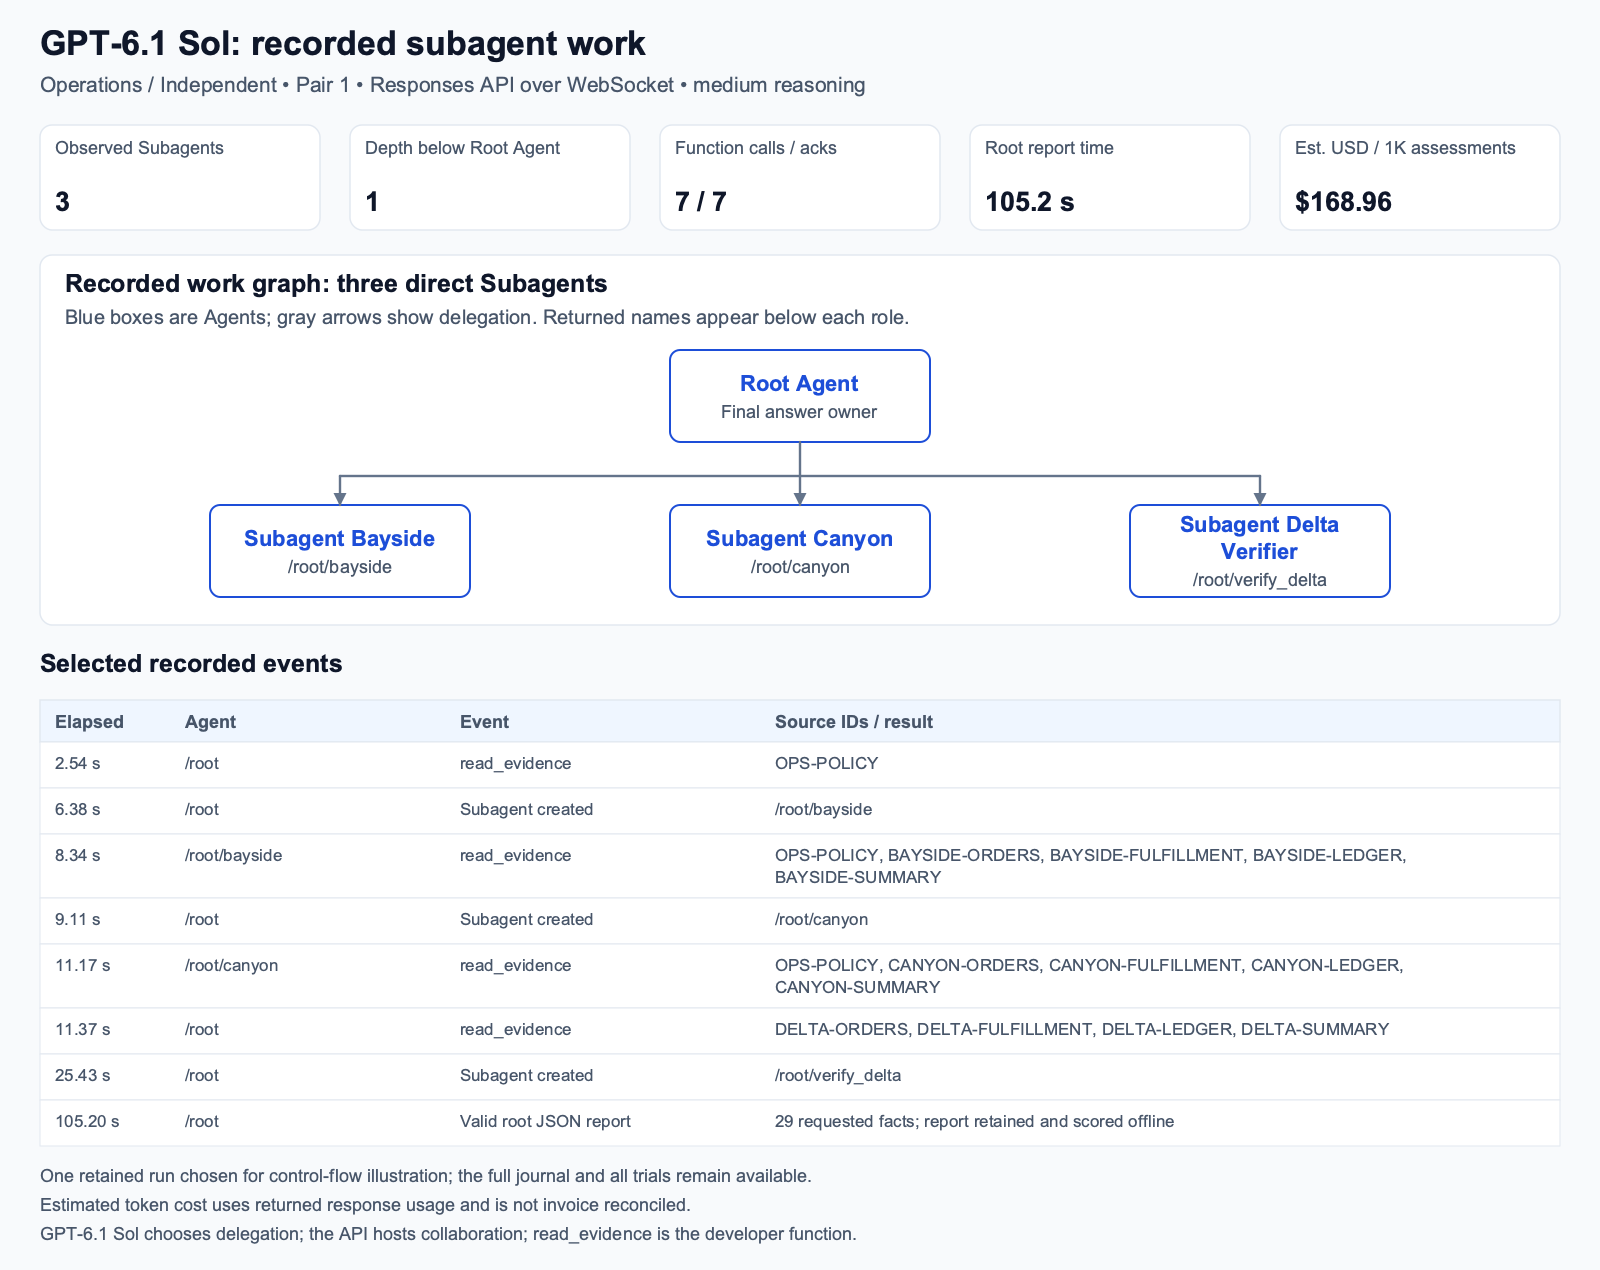Click the read_evidence event at 11.37 s

pyautogui.click(x=515, y=1030)
